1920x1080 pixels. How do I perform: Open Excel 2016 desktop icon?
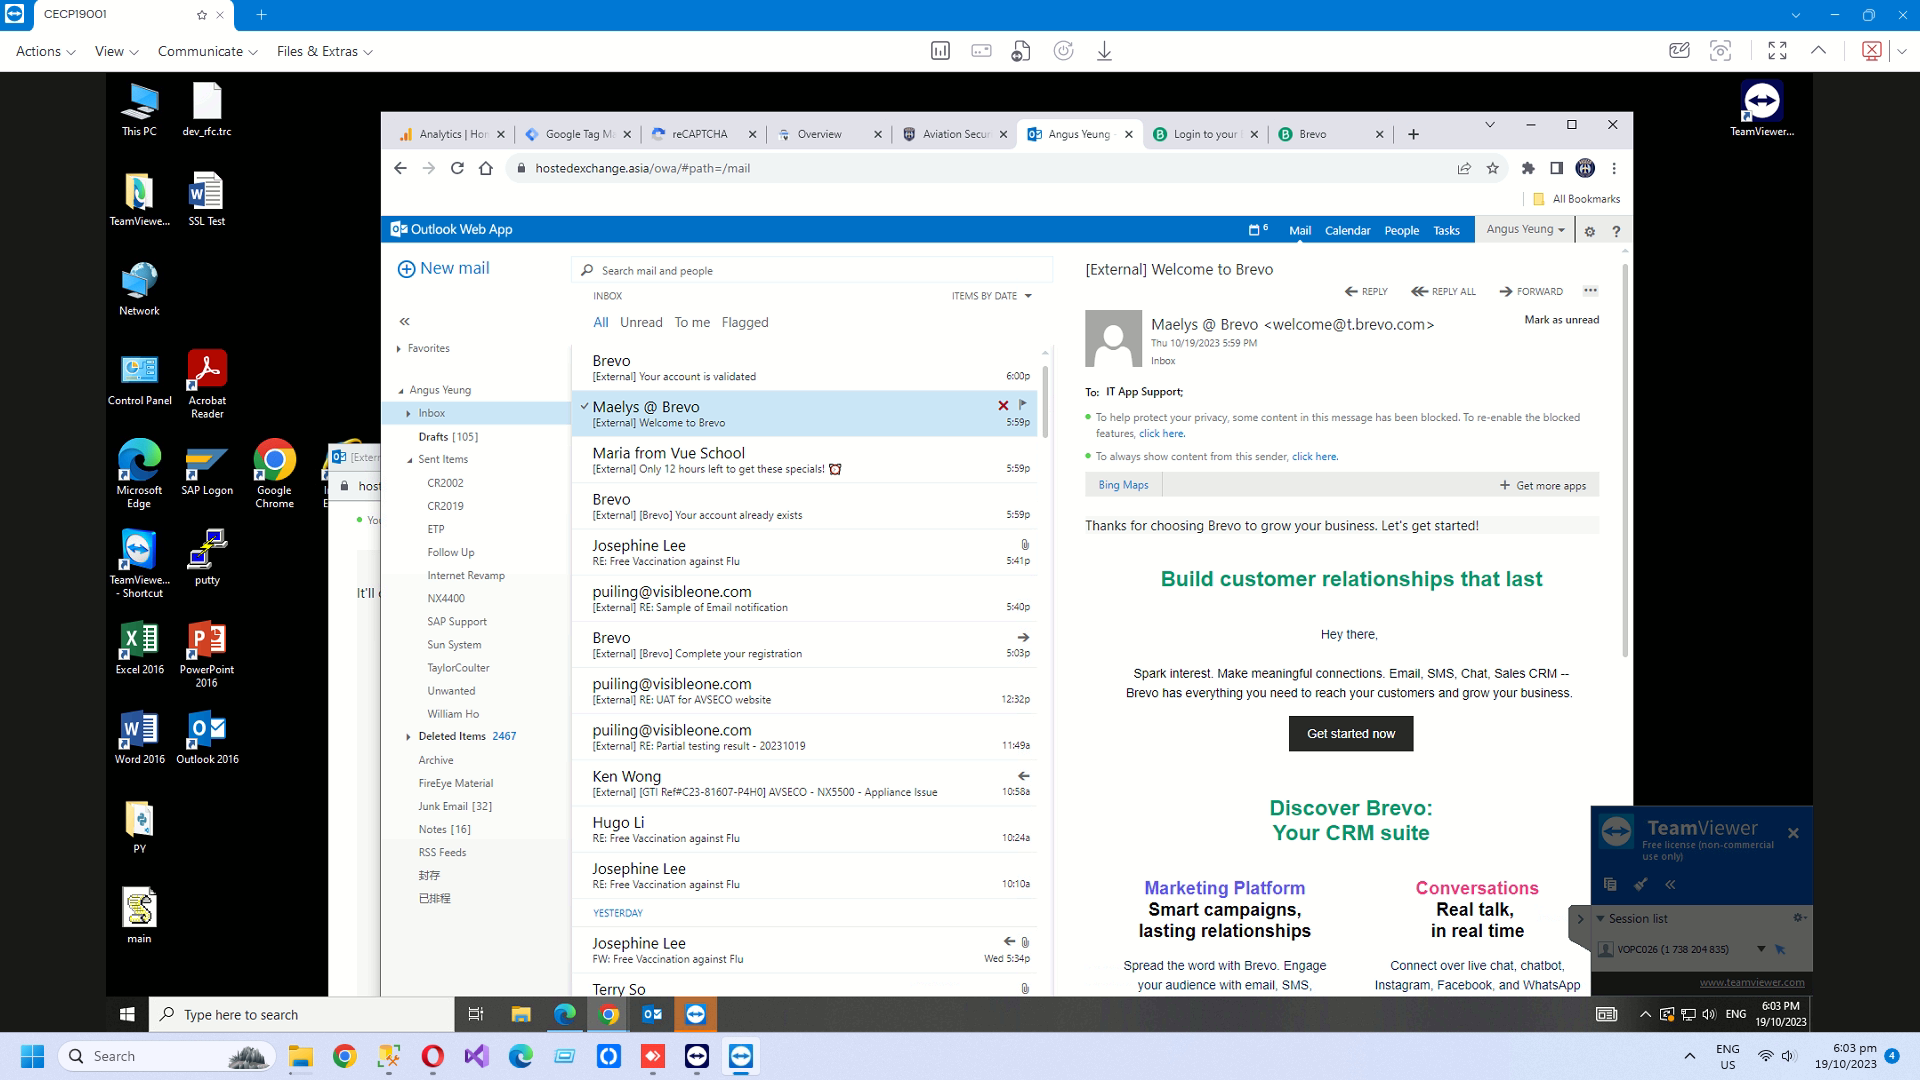[139, 647]
